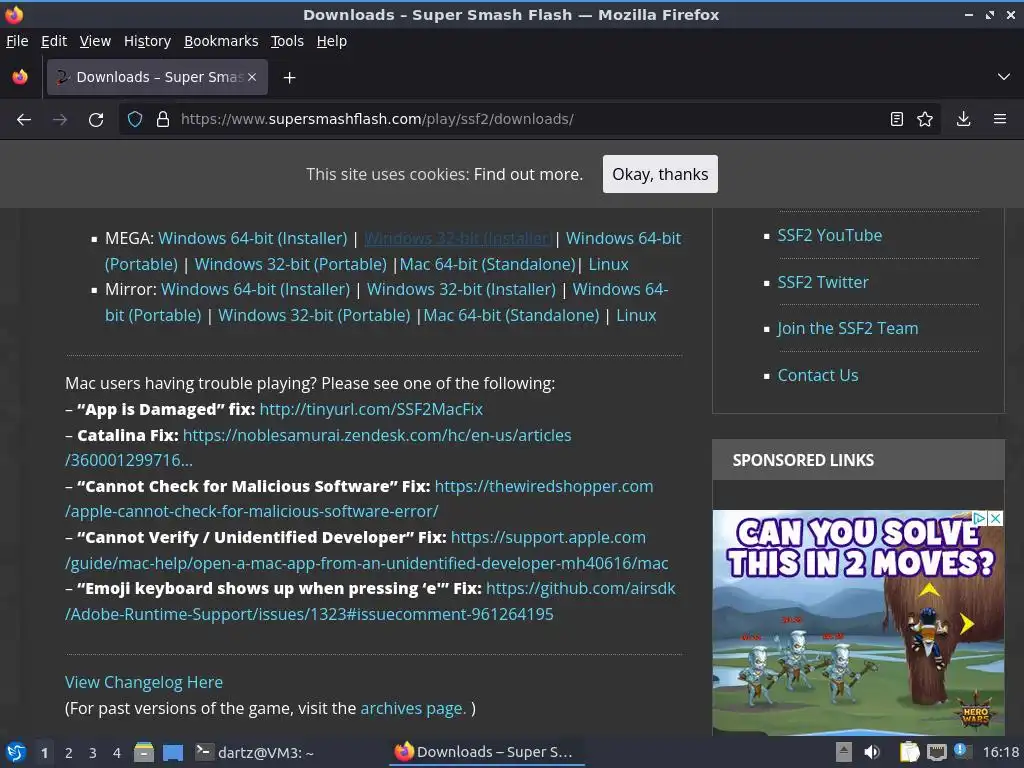Screen dimensions: 1024x768
Task: Click Mirror Mac 64-bit (Standalone) link
Action: tap(511, 315)
